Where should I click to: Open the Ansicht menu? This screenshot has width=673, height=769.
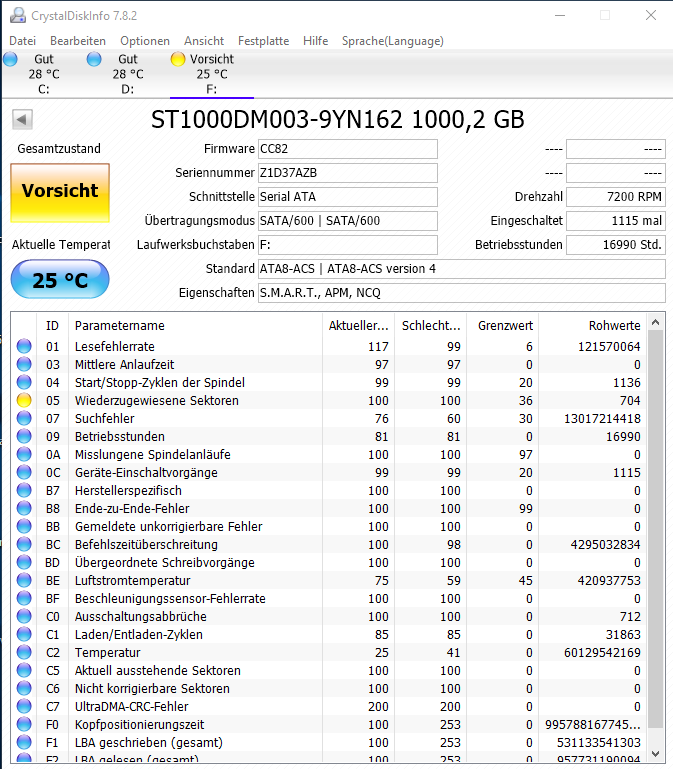click(204, 41)
